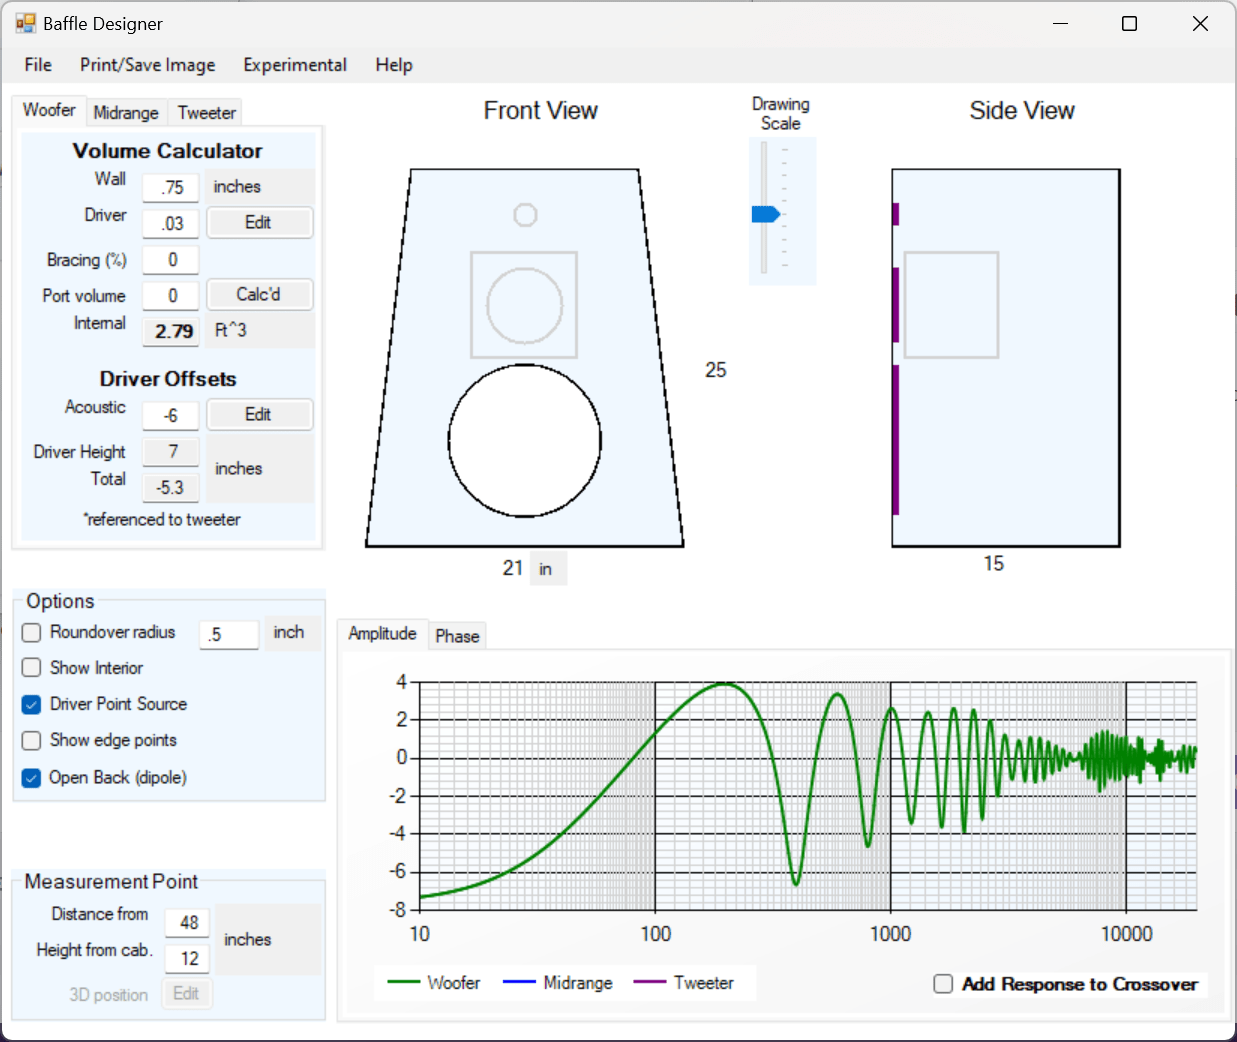Click the tweeter circle in Front View
1237x1042 pixels.
(x=525, y=215)
